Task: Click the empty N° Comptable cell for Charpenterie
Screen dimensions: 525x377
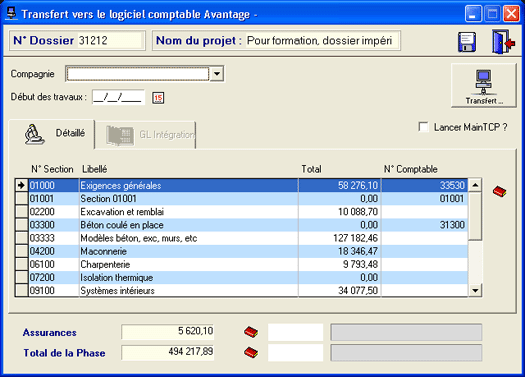Action: coord(424,264)
